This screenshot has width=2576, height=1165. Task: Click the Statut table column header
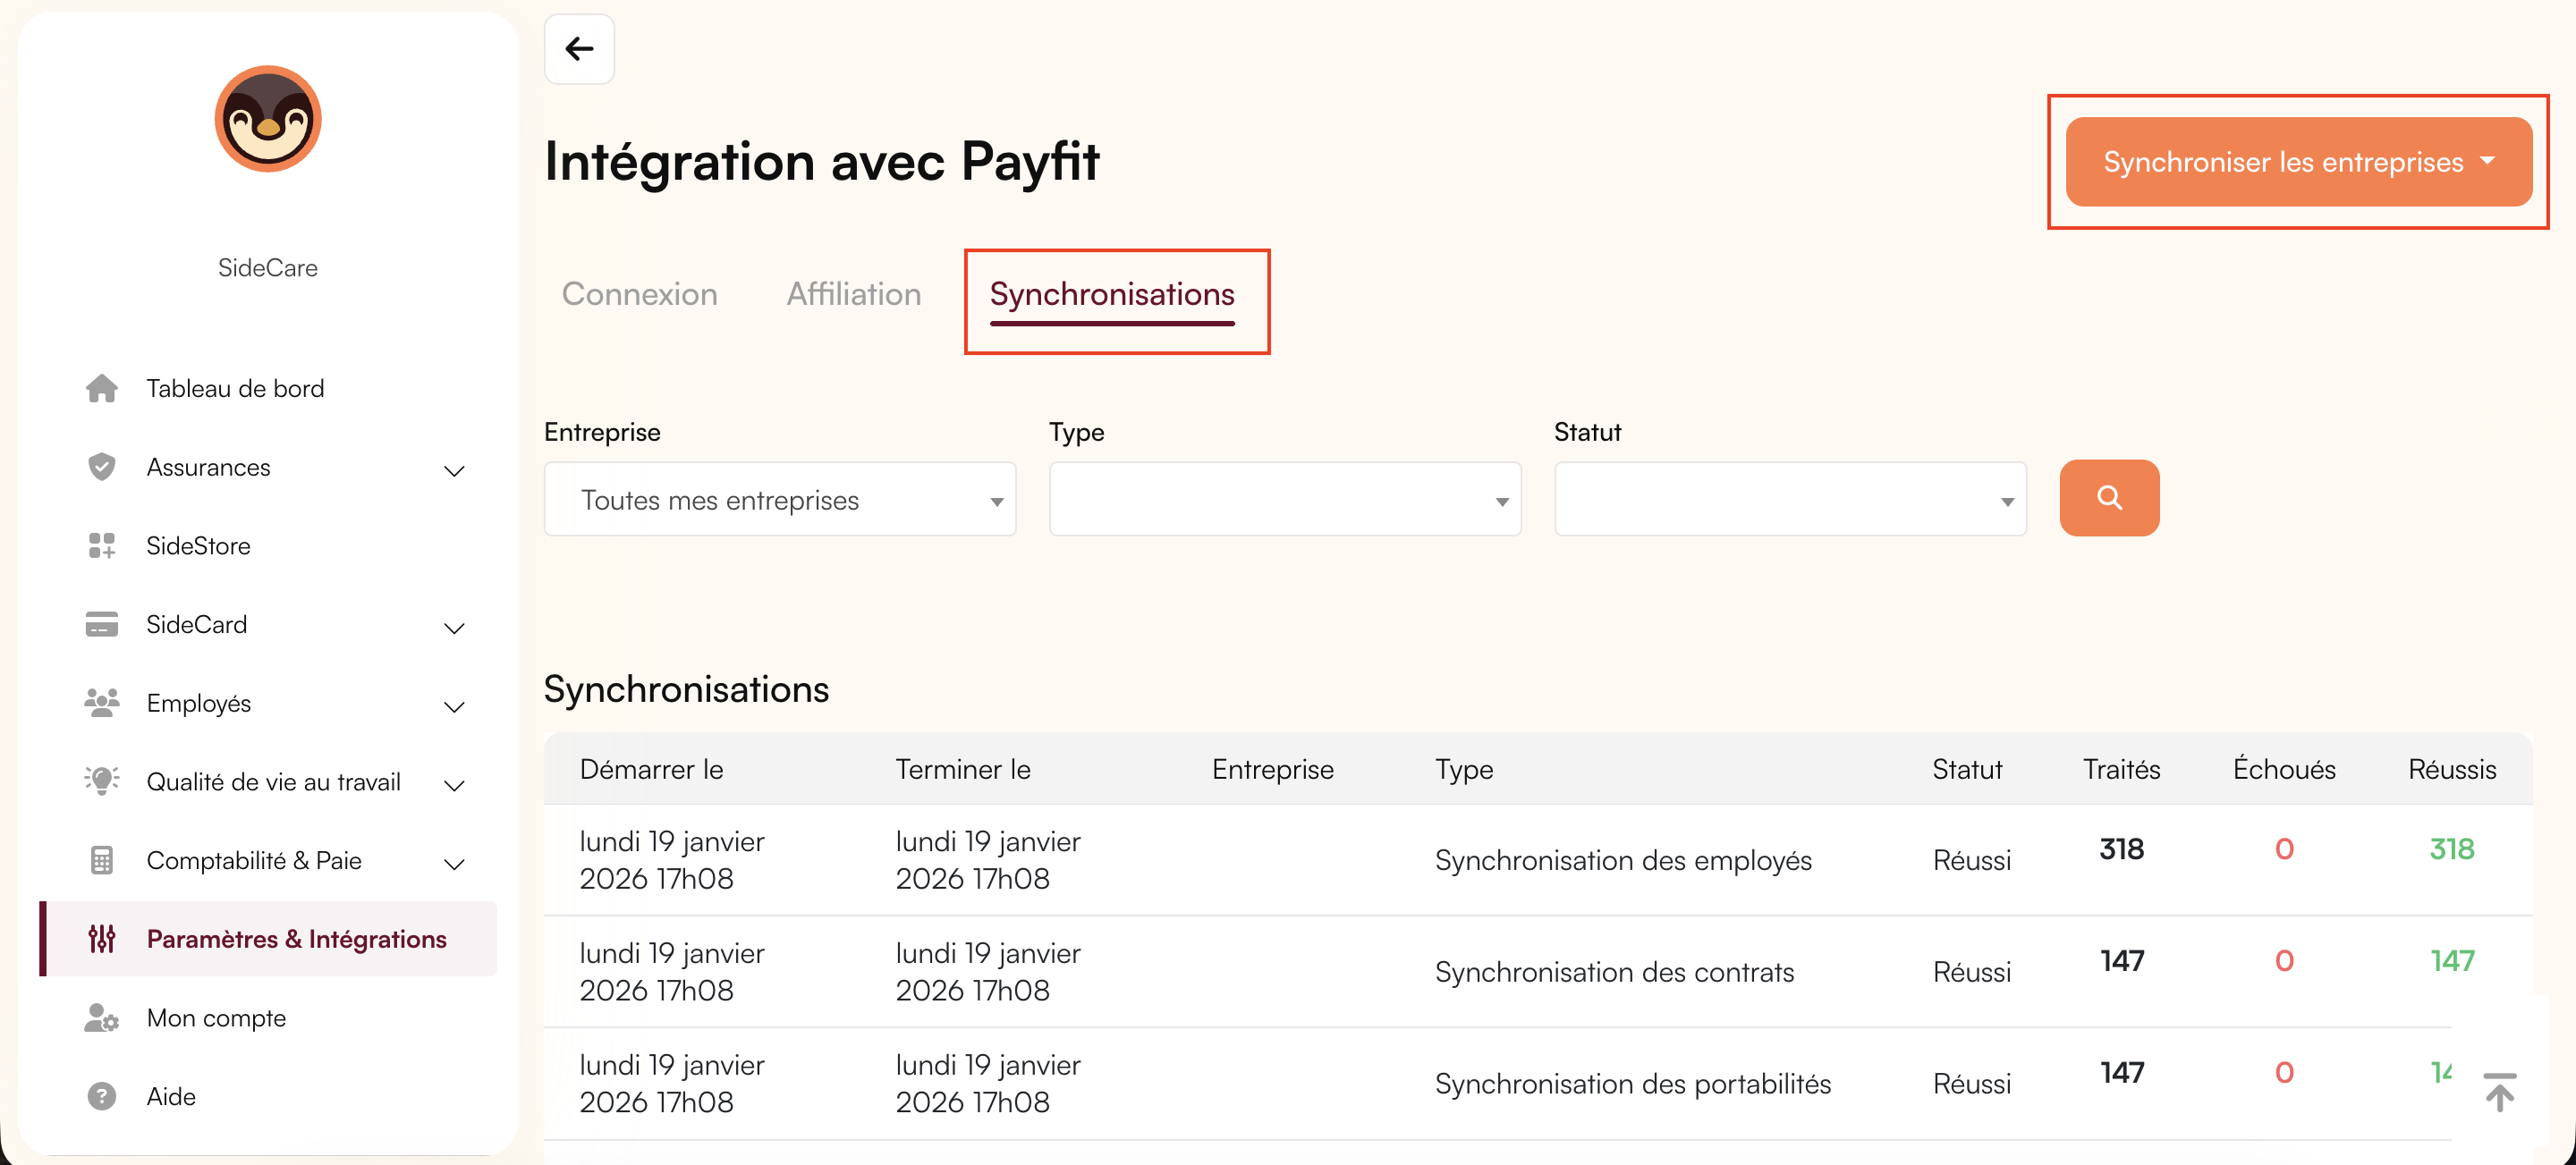tap(1967, 769)
